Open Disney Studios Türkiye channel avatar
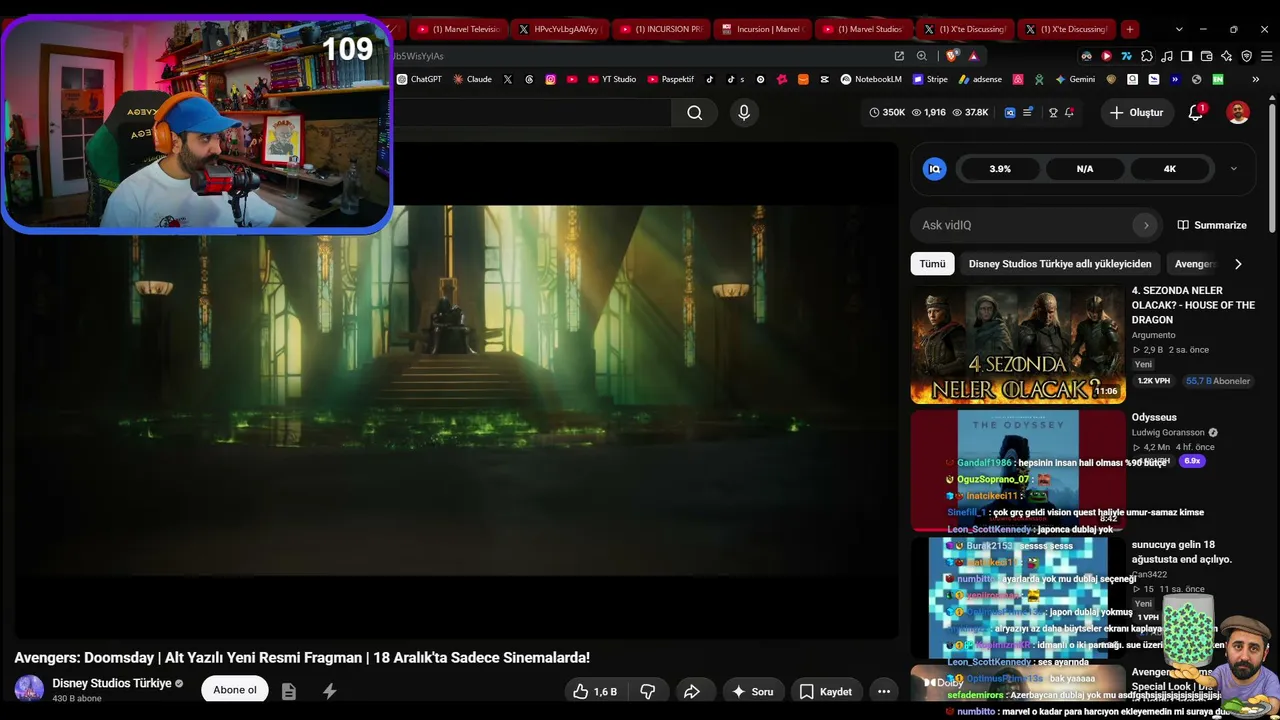The height and width of the screenshot is (720, 1280). point(29,689)
